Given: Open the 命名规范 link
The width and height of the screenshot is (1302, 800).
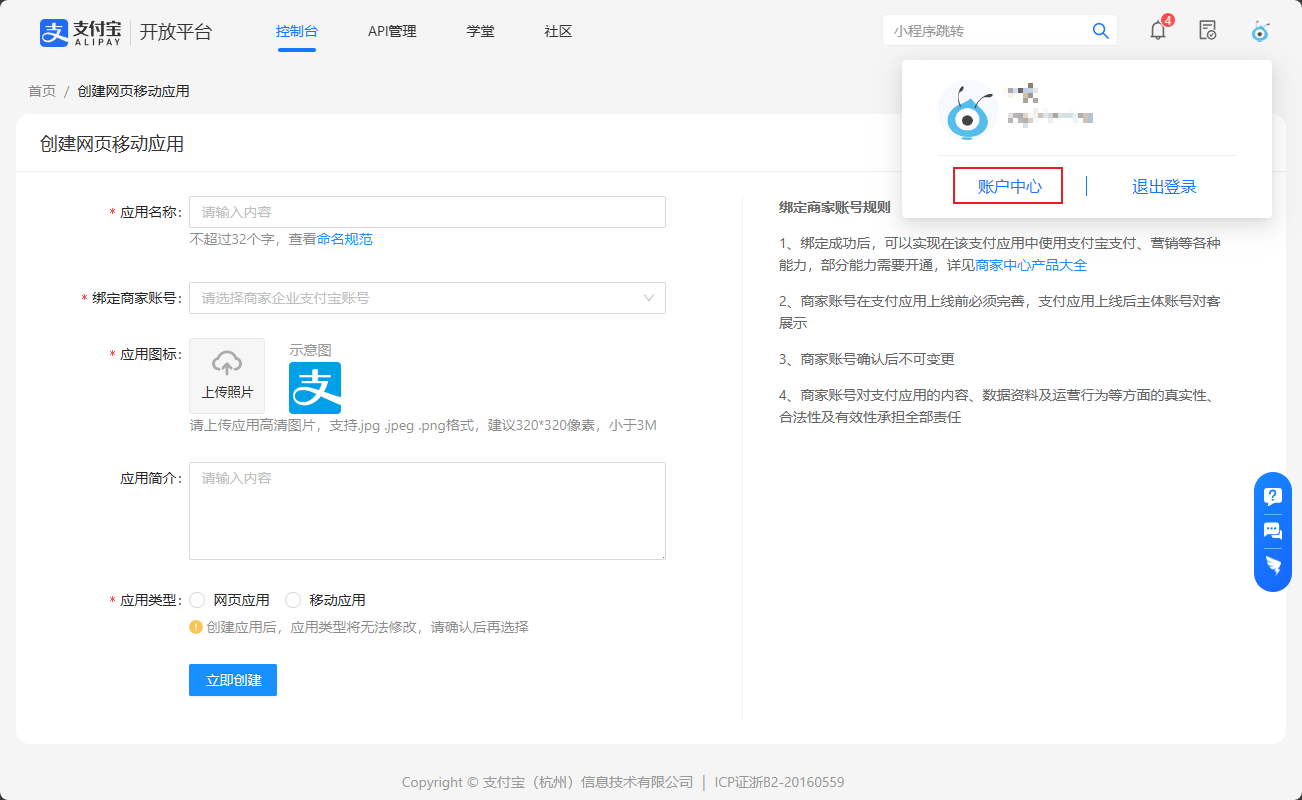Looking at the screenshot, I should [x=345, y=239].
